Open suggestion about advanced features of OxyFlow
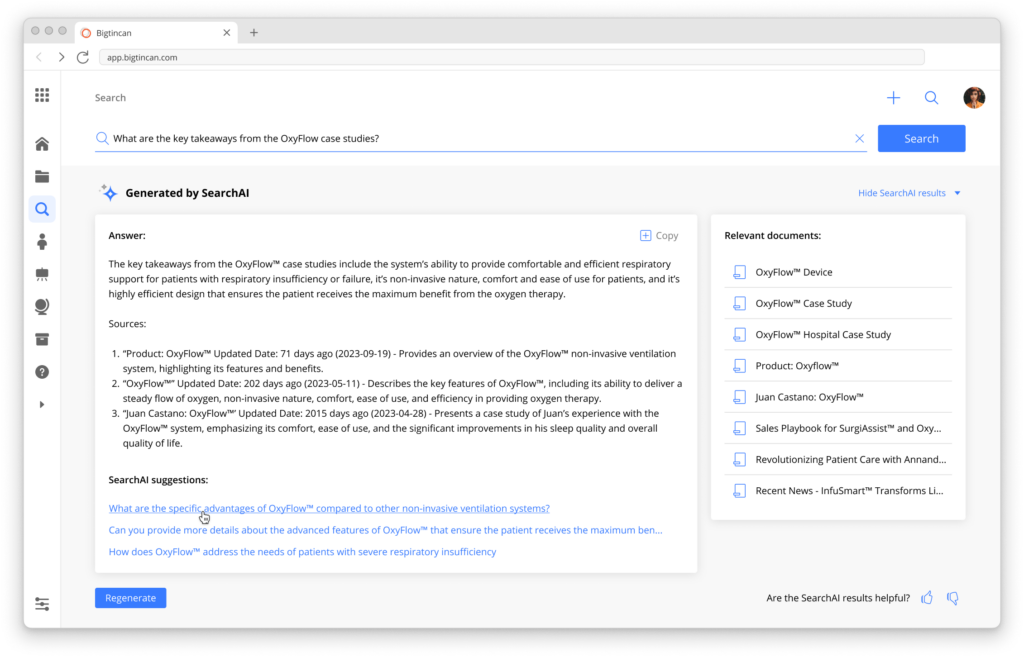The image size is (1024, 657). (x=385, y=530)
